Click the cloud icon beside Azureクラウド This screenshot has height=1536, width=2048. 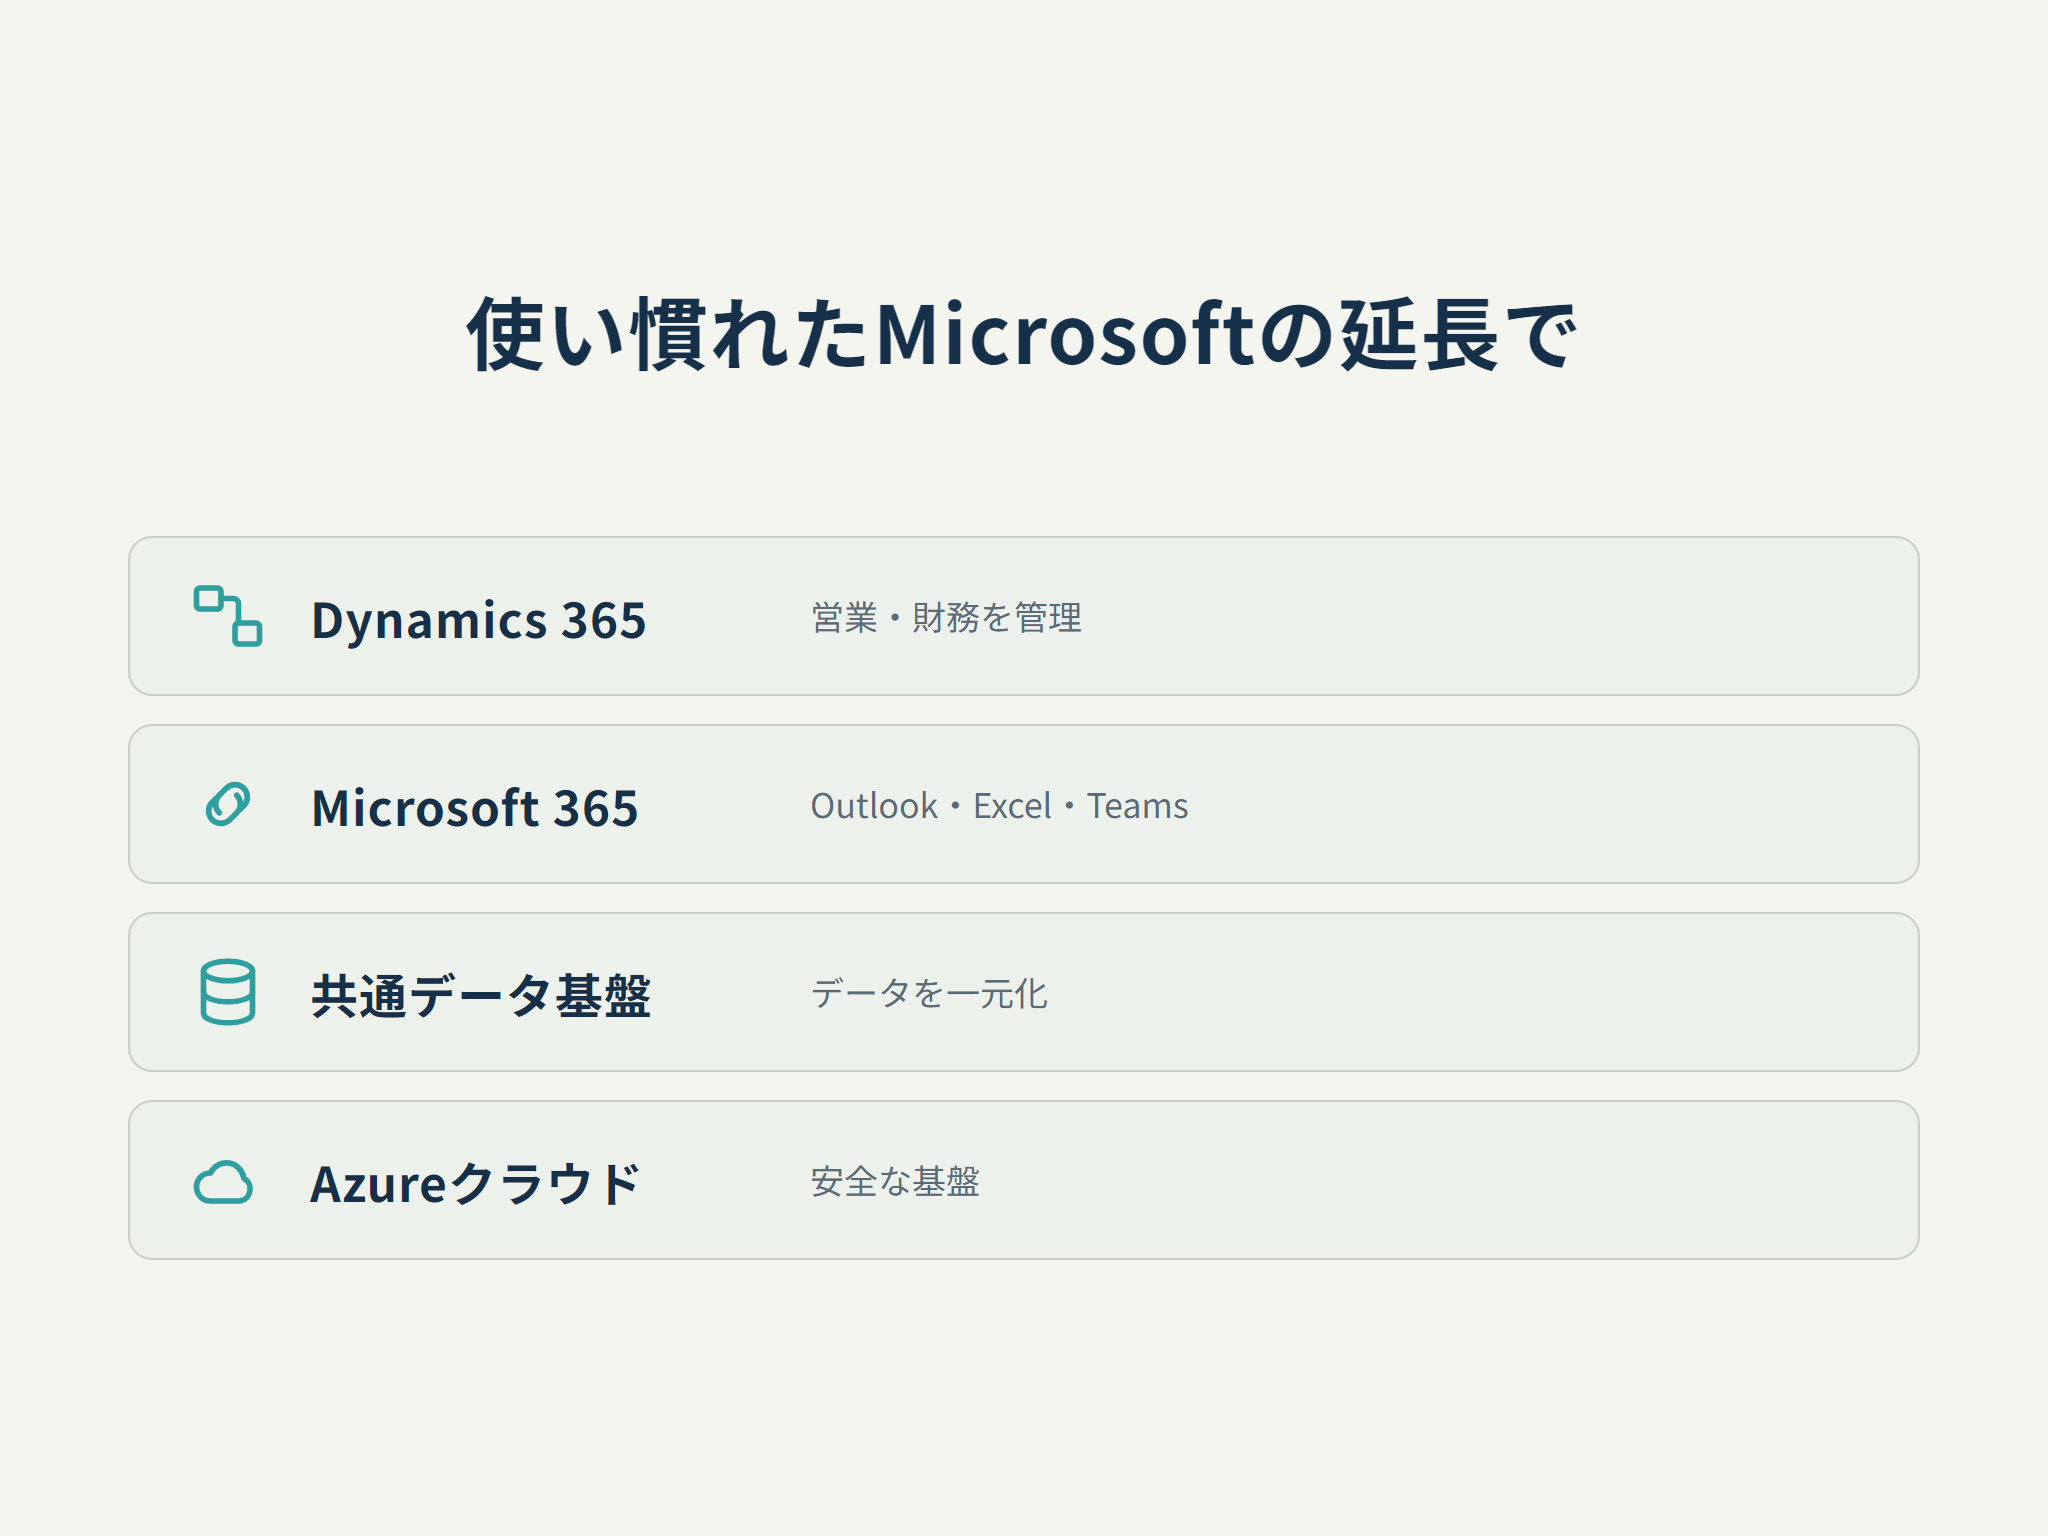pyautogui.click(x=223, y=1182)
